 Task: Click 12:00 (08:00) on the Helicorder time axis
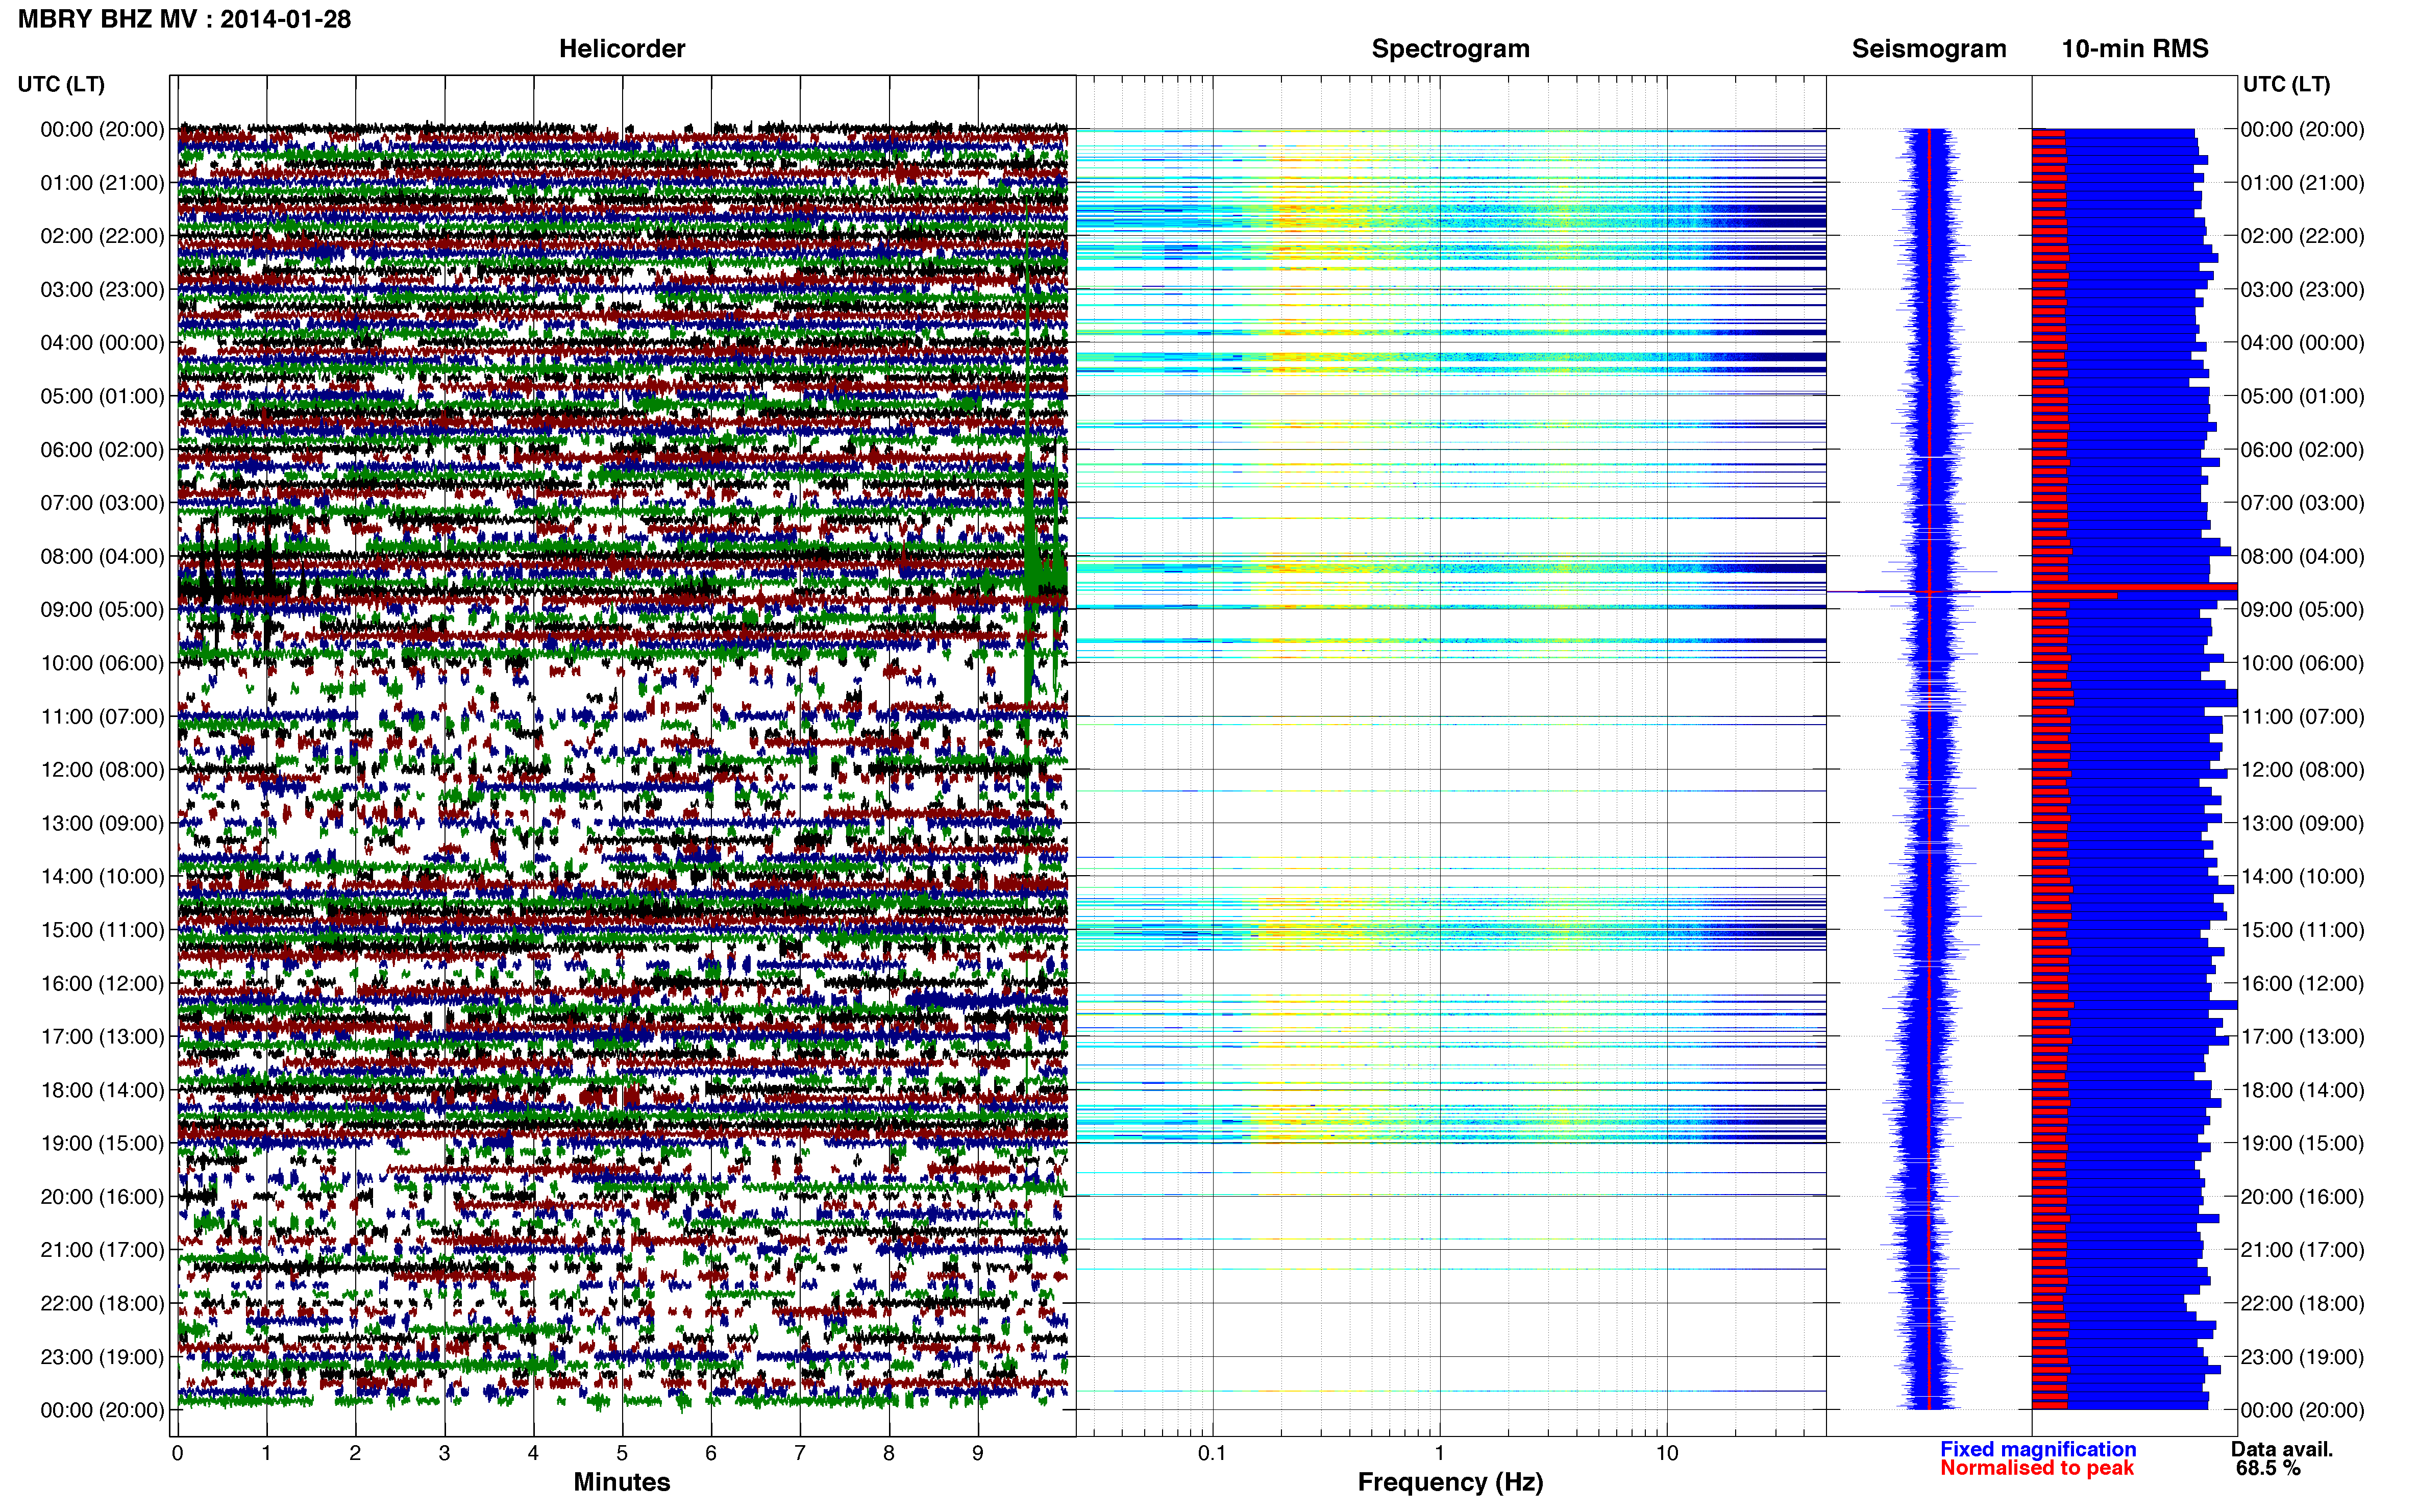[x=102, y=770]
